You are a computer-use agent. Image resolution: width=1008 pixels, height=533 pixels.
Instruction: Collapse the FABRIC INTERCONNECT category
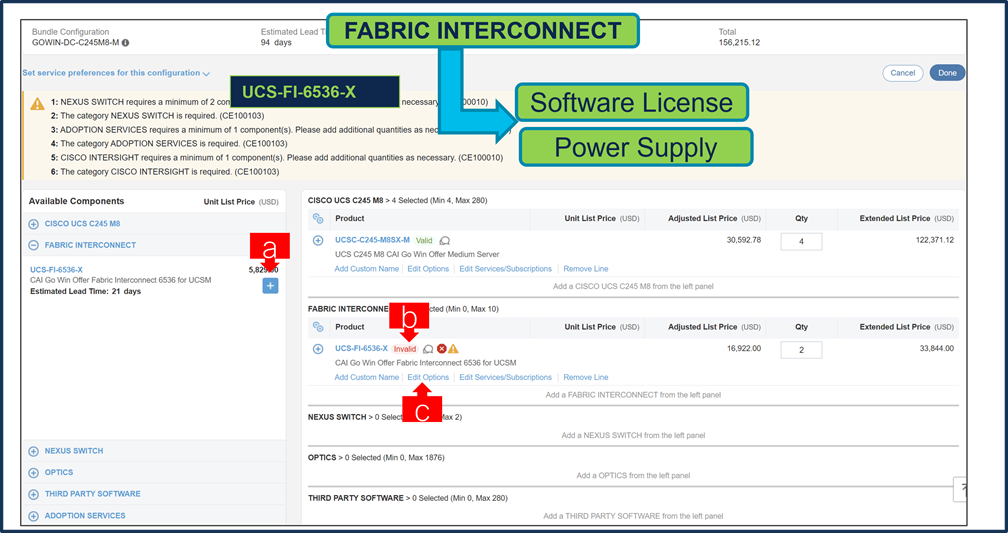33,246
